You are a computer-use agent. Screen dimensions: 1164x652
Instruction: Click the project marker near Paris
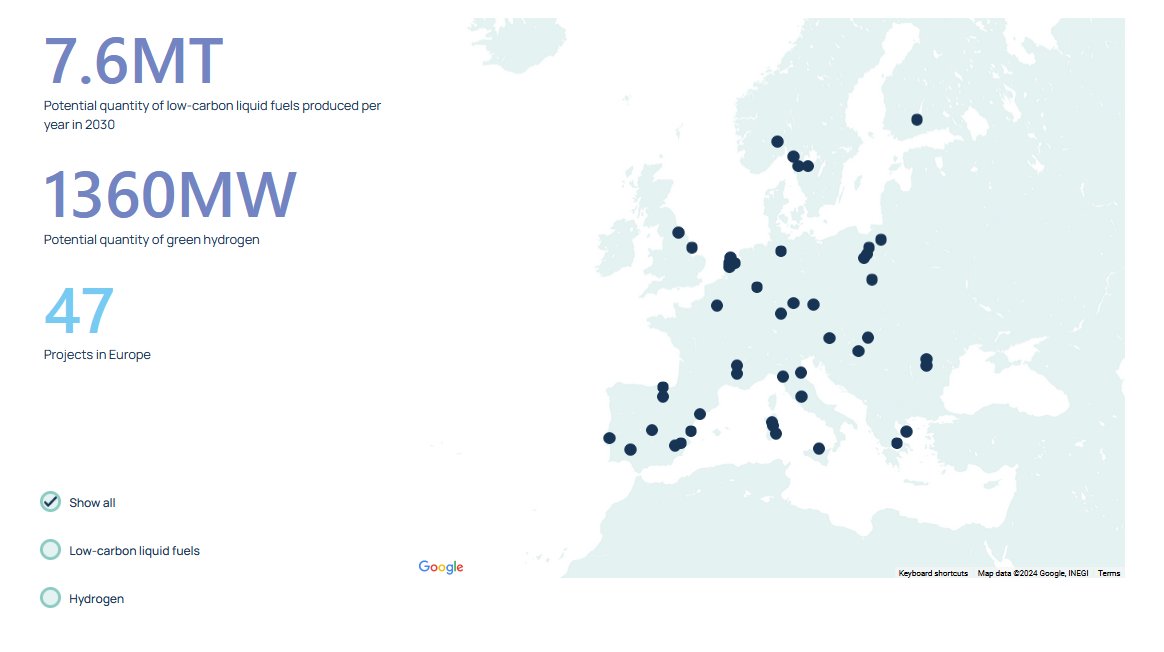point(717,305)
